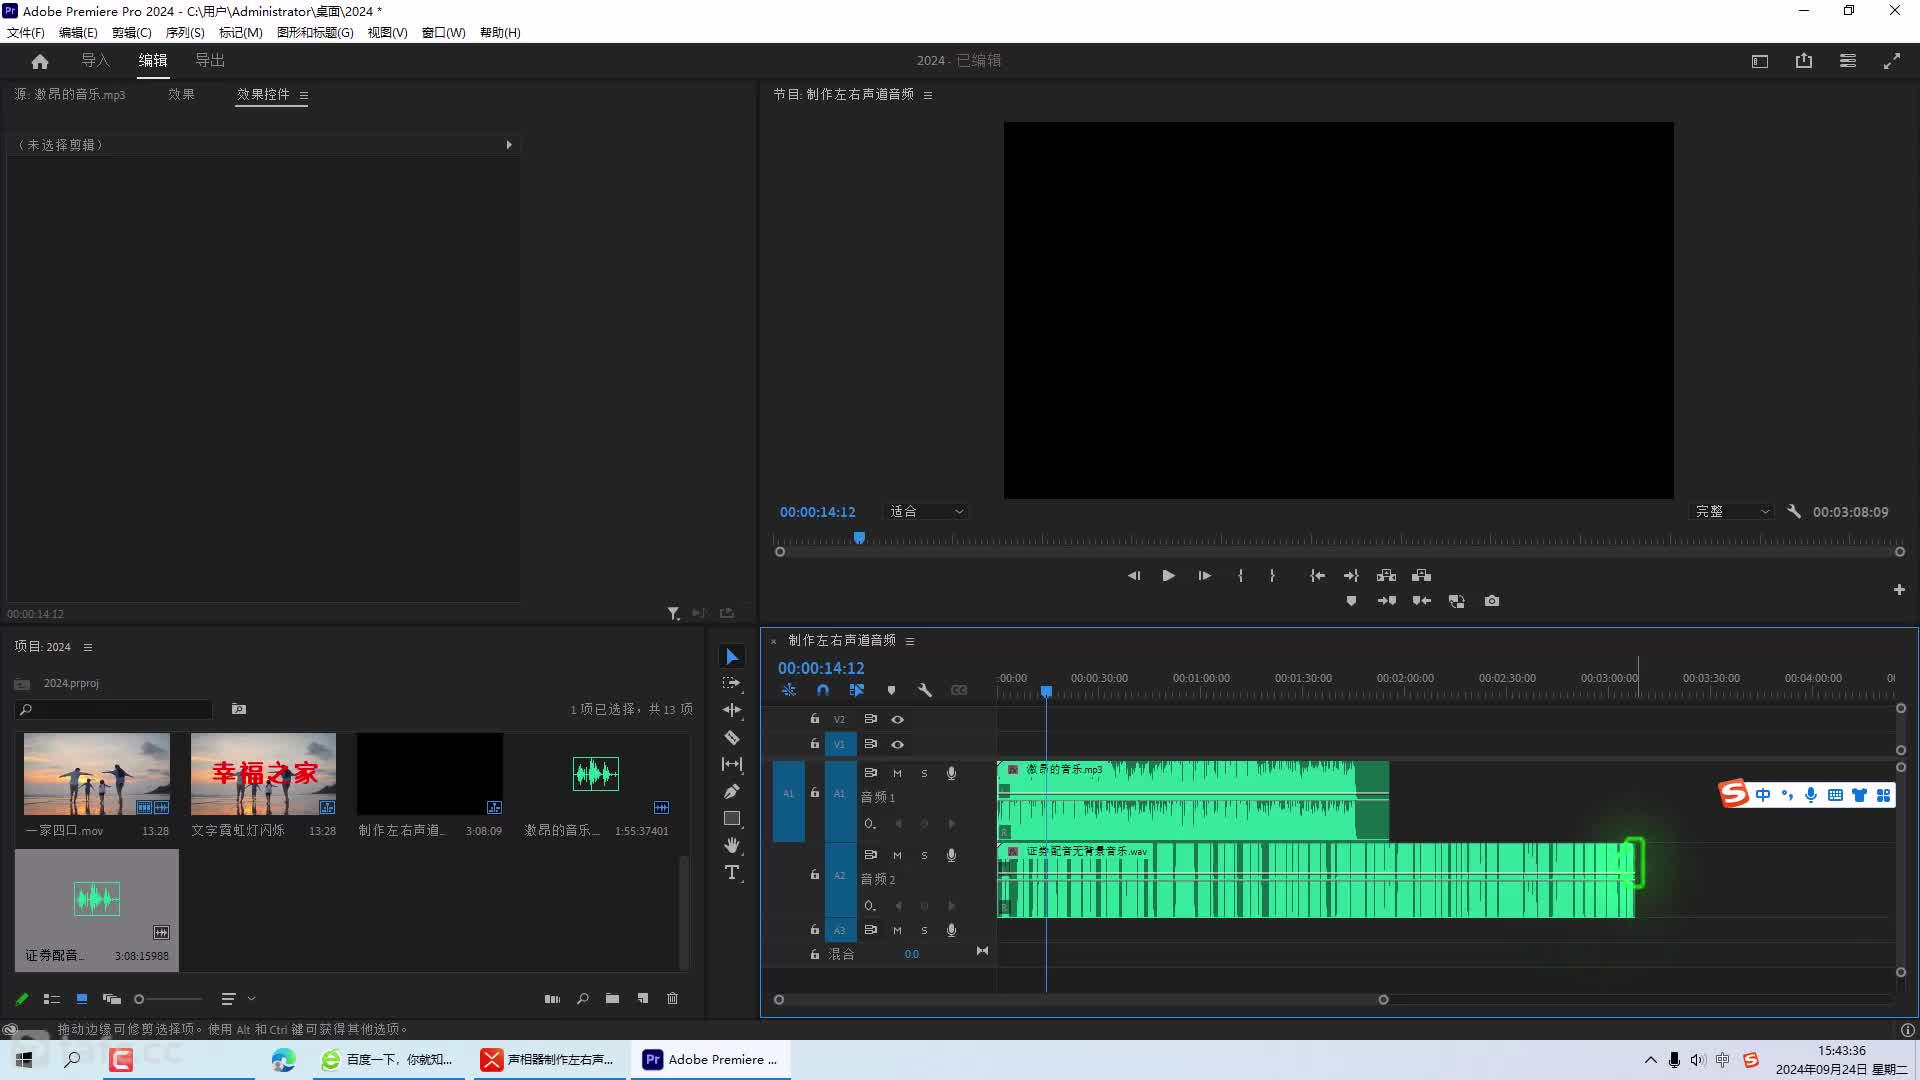
Task: Click Go to In point button
Action: click(1317, 575)
